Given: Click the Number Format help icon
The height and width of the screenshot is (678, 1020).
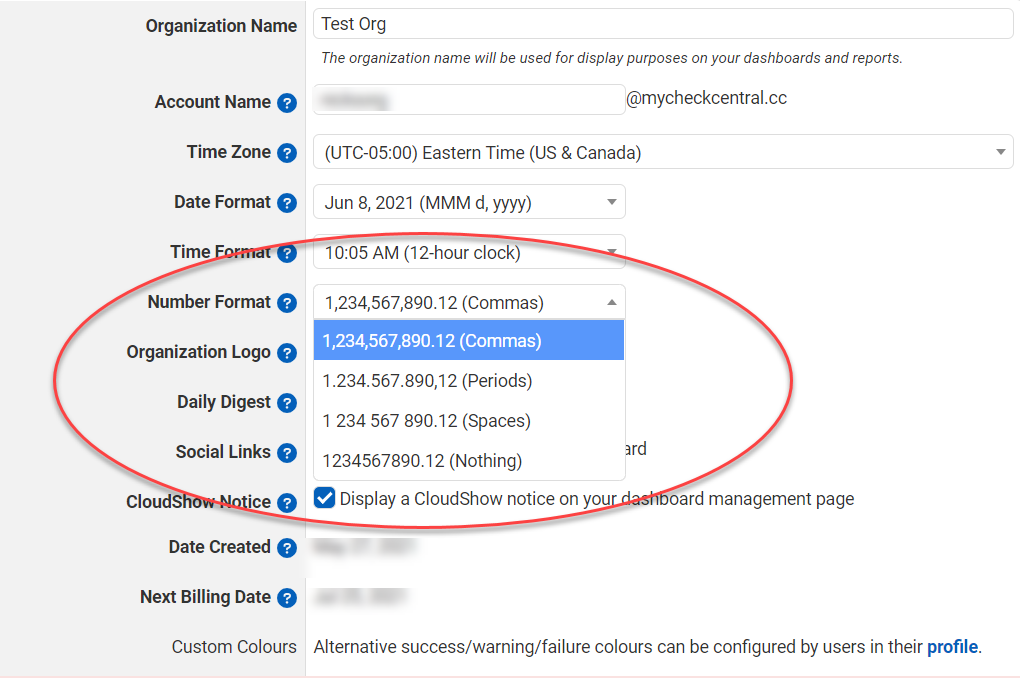Looking at the screenshot, I should tap(287, 303).
